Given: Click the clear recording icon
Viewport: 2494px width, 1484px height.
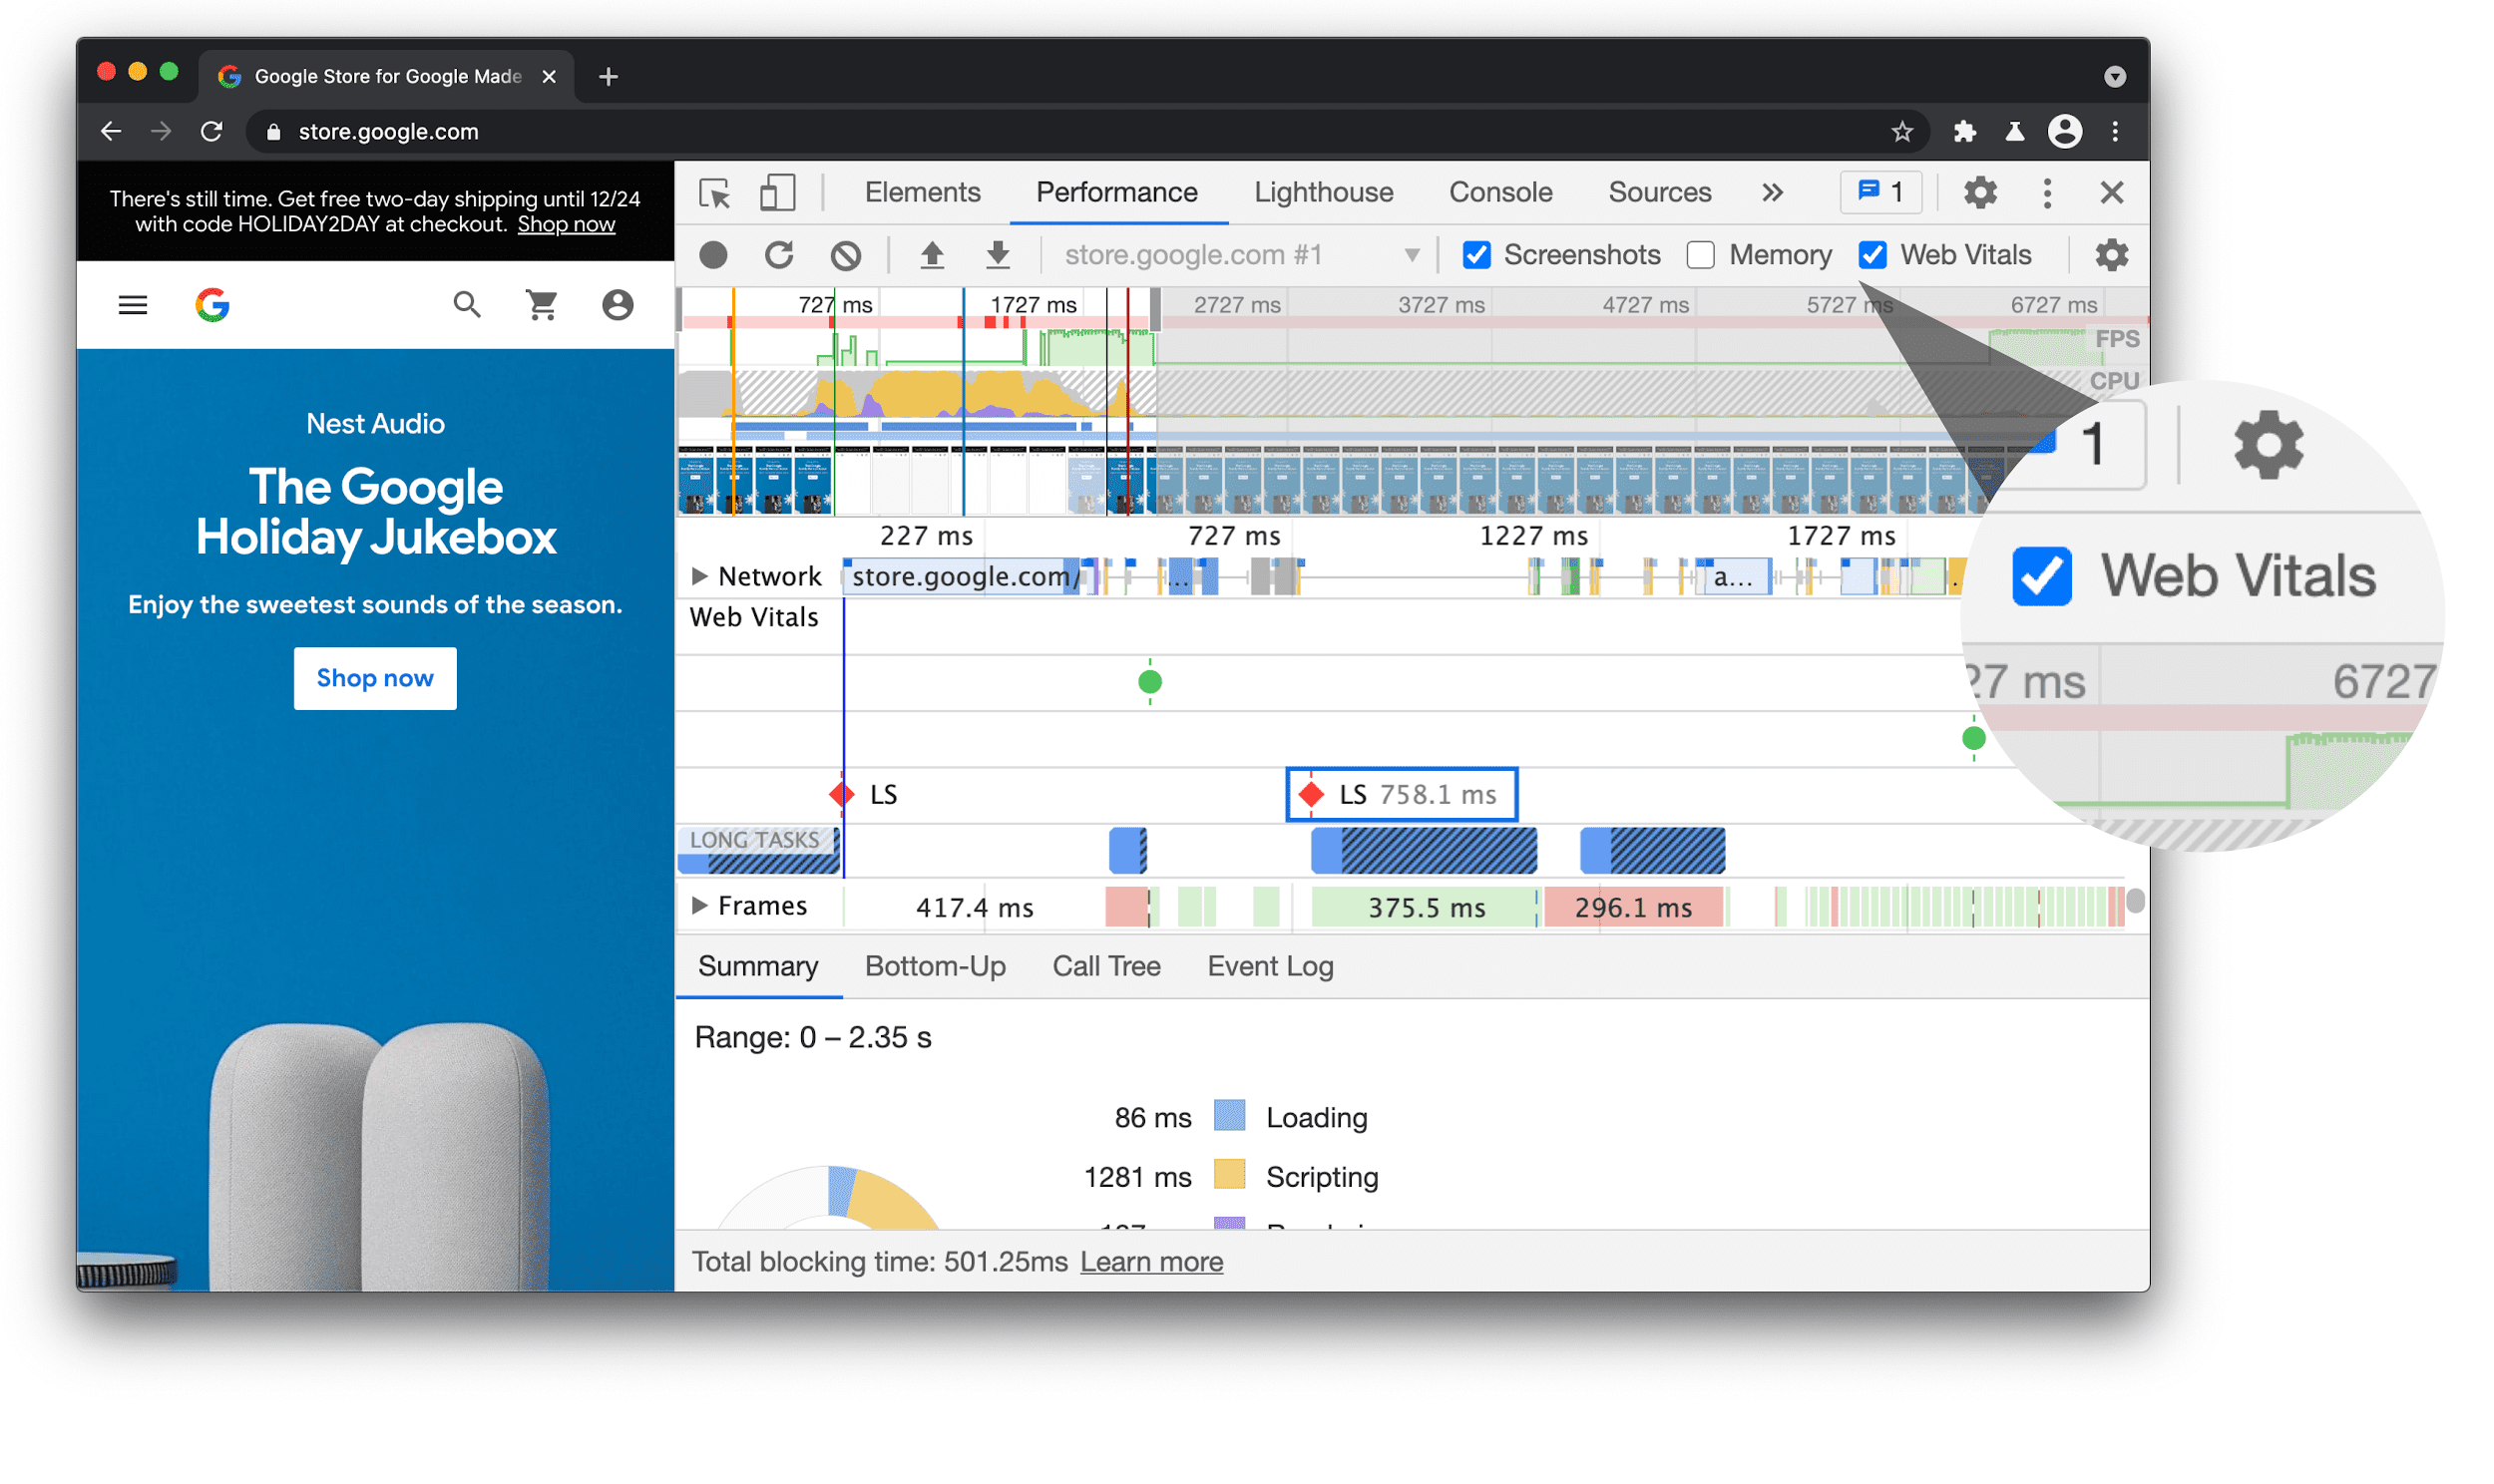Looking at the screenshot, I should (x=846, y=252).
